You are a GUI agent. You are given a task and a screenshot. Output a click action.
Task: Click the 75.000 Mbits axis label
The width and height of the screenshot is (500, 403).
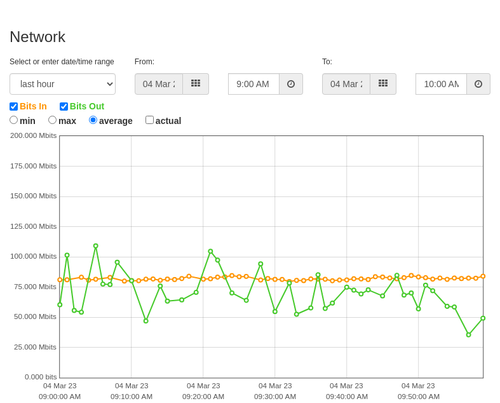tap(35, 287)
